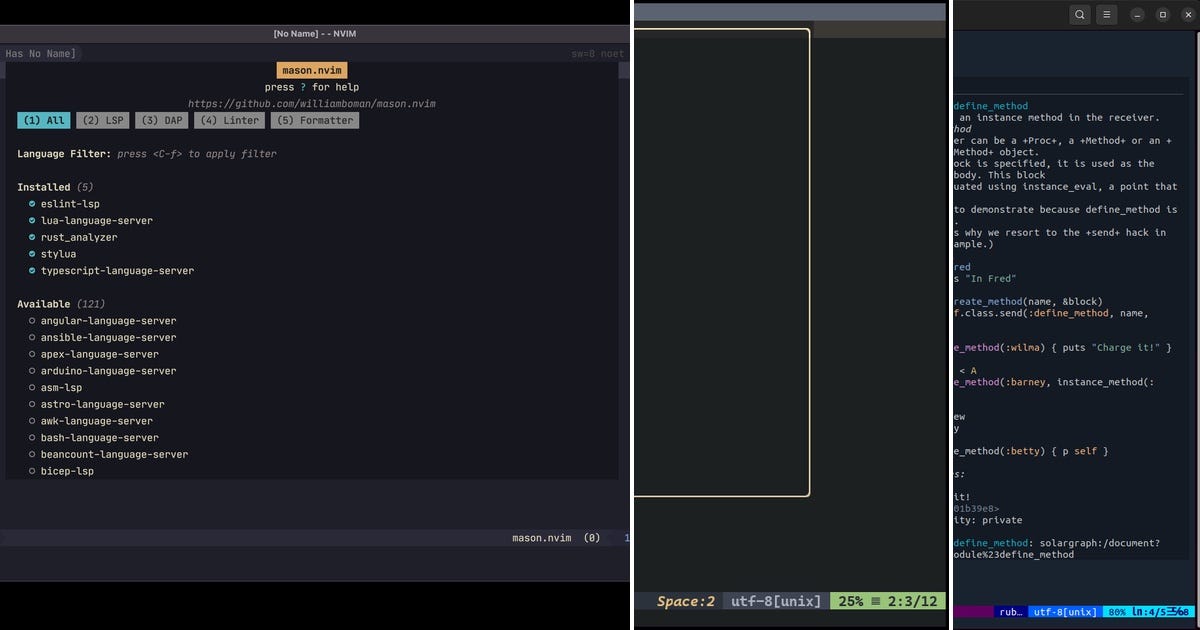The width and height of the screenshot is (1200, 630).
Task: Click the 'ity: private' line
Action: pyautogui.click(x=987, y=520)
